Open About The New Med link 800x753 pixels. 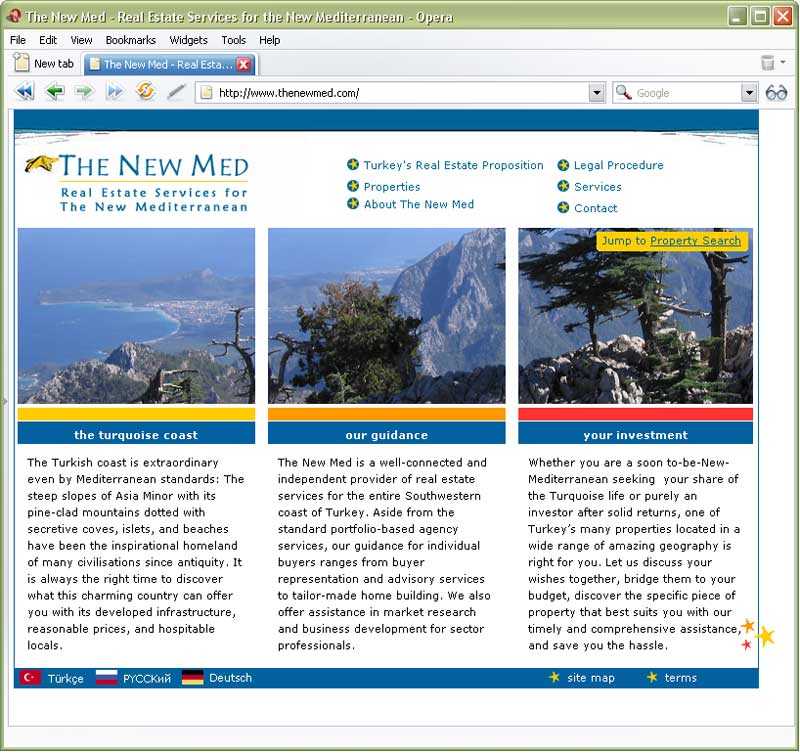(x=419, y=204)
